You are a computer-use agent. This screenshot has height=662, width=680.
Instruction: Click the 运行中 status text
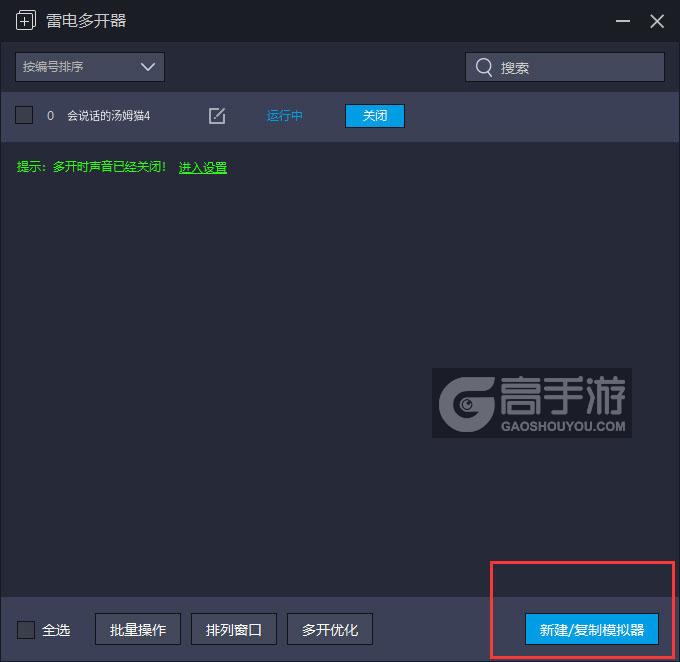284,116
